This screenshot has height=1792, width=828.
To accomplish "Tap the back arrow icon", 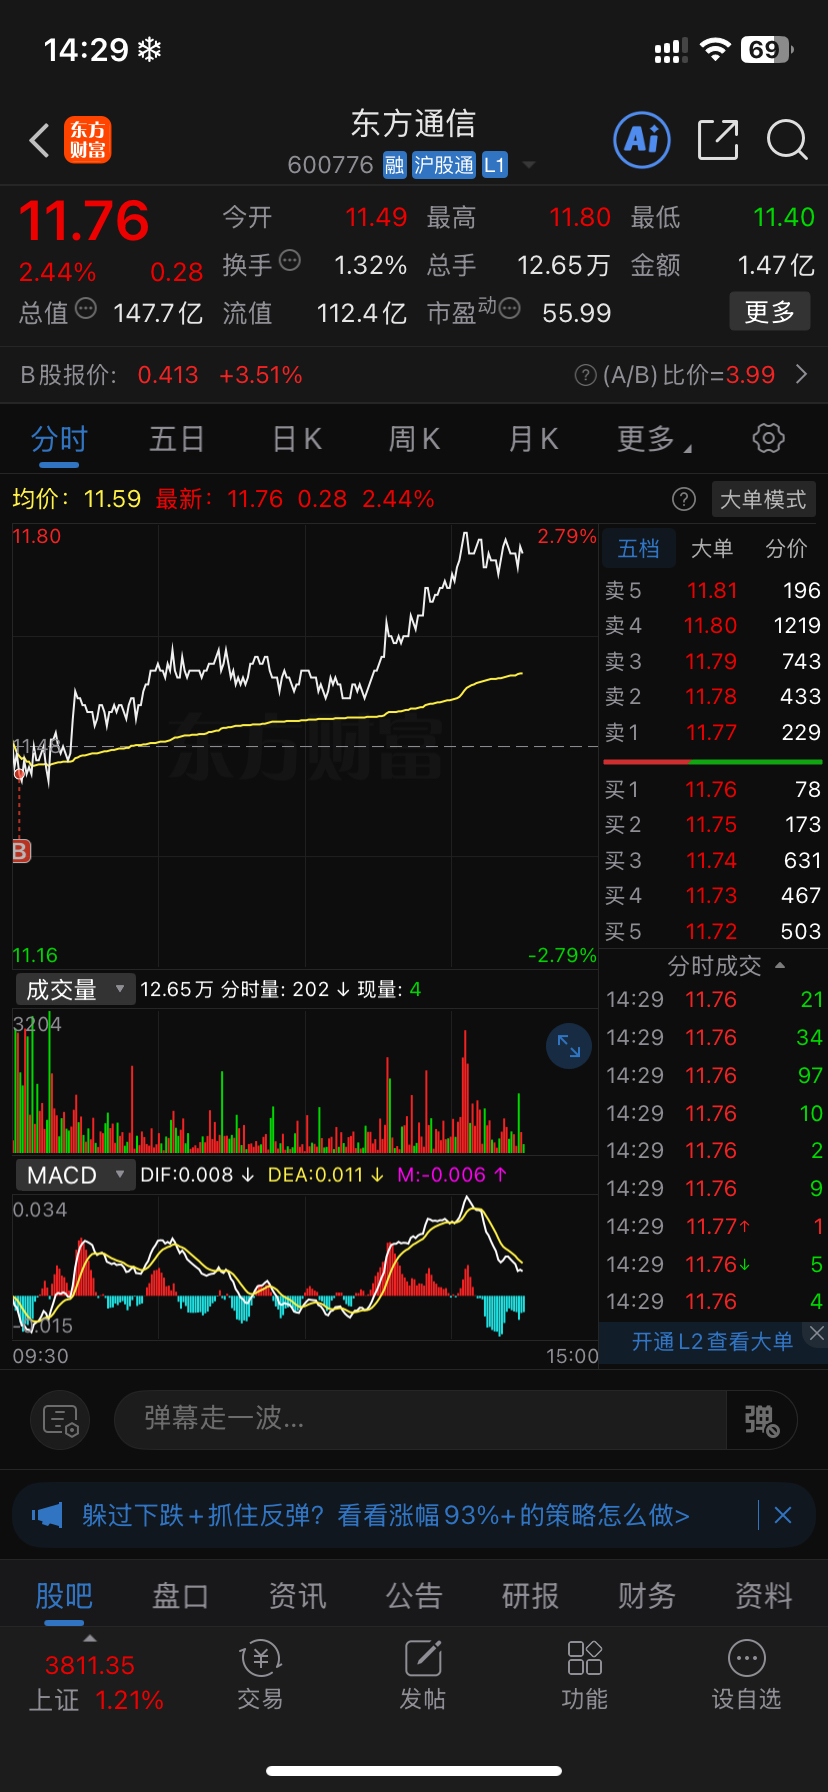I will [x=39, y=140].
